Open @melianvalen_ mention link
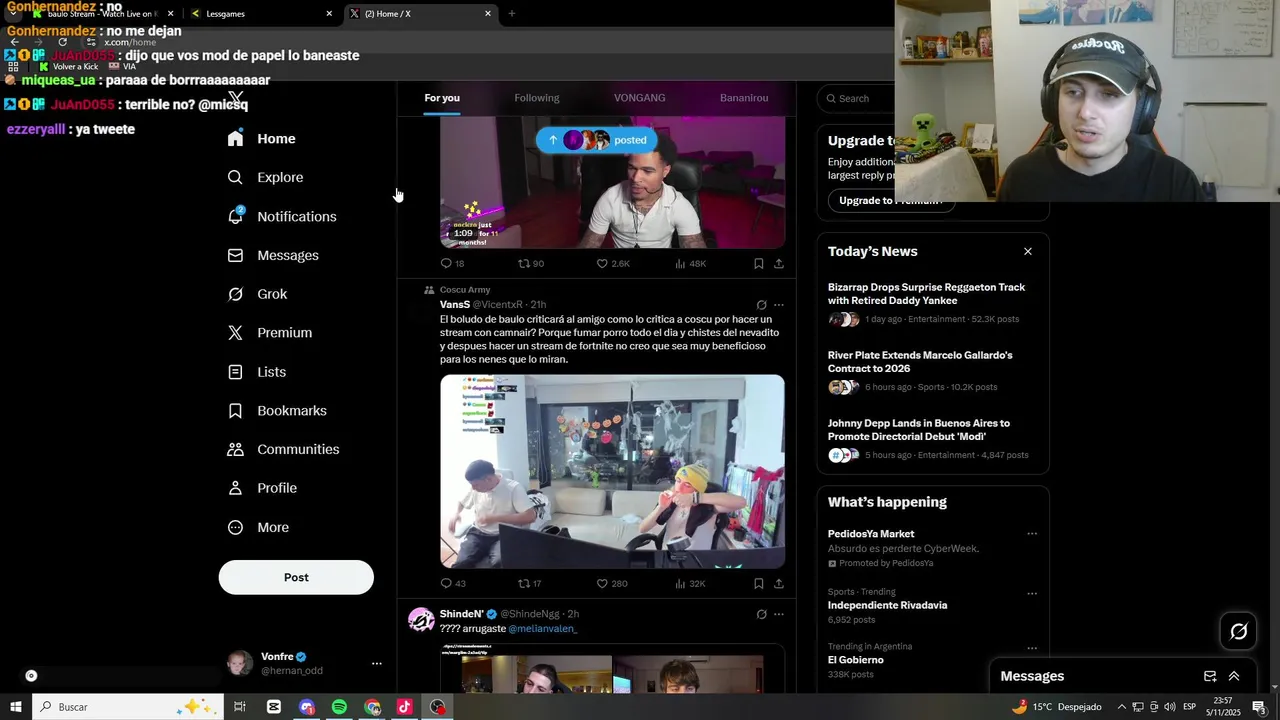This screenshot has height=720, width=1280. 543,628
